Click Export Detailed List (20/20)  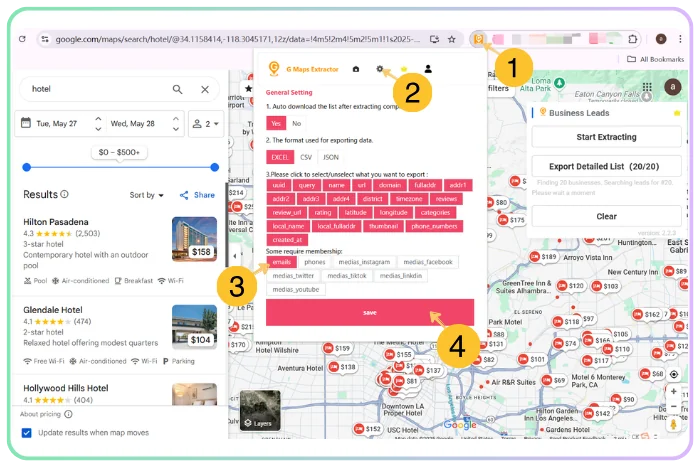(x=606, y=167)
